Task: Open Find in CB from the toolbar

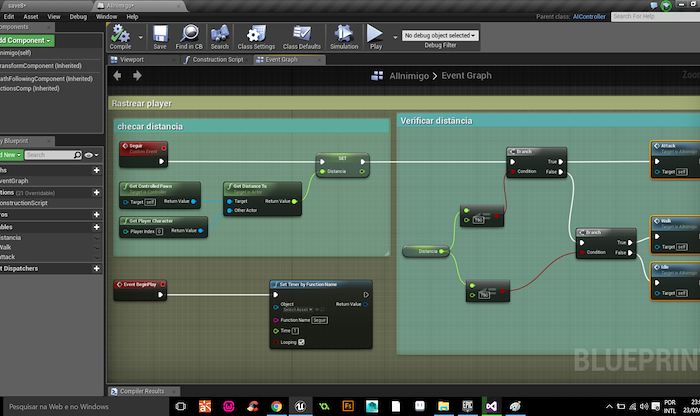Action: pos(189,35)
